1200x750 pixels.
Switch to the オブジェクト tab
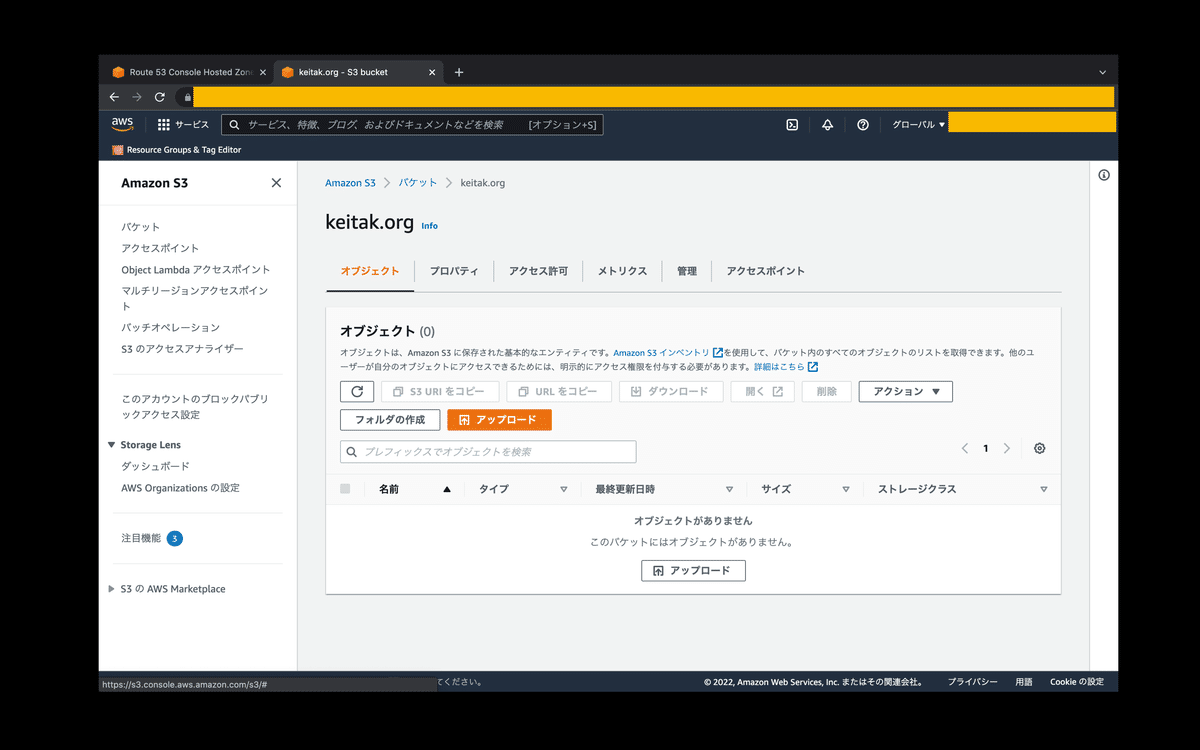click(x=370, y=271)
